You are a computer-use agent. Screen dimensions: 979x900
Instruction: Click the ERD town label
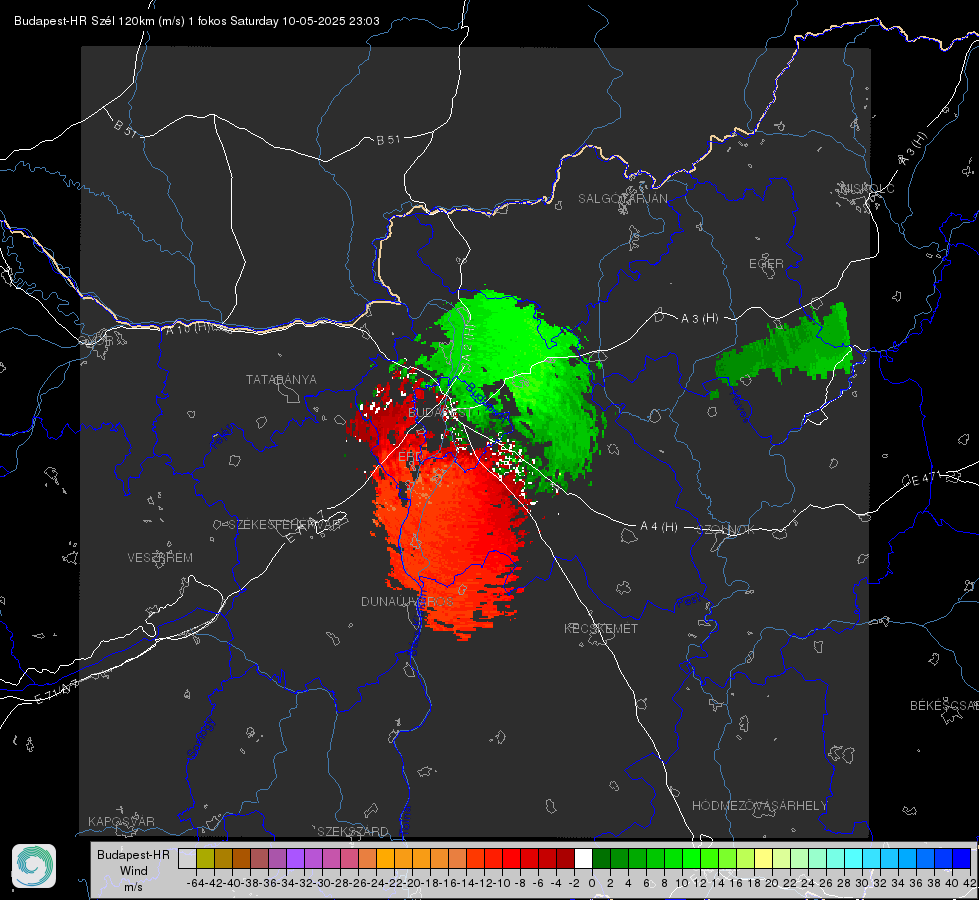(410, 457)
